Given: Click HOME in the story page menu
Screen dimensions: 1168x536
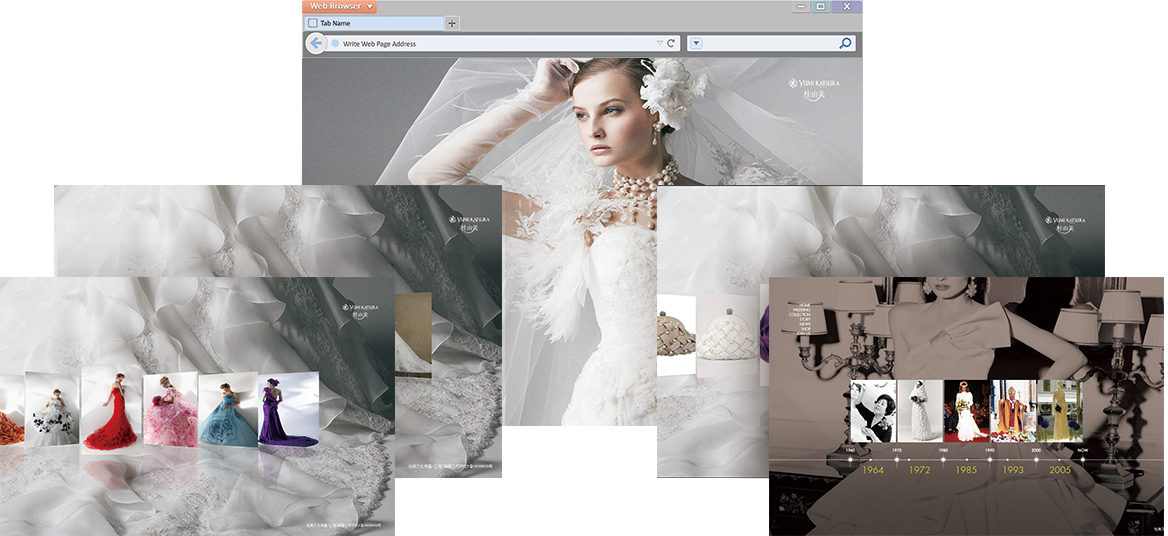Looking at the screenshot, I should coord(804,305).
